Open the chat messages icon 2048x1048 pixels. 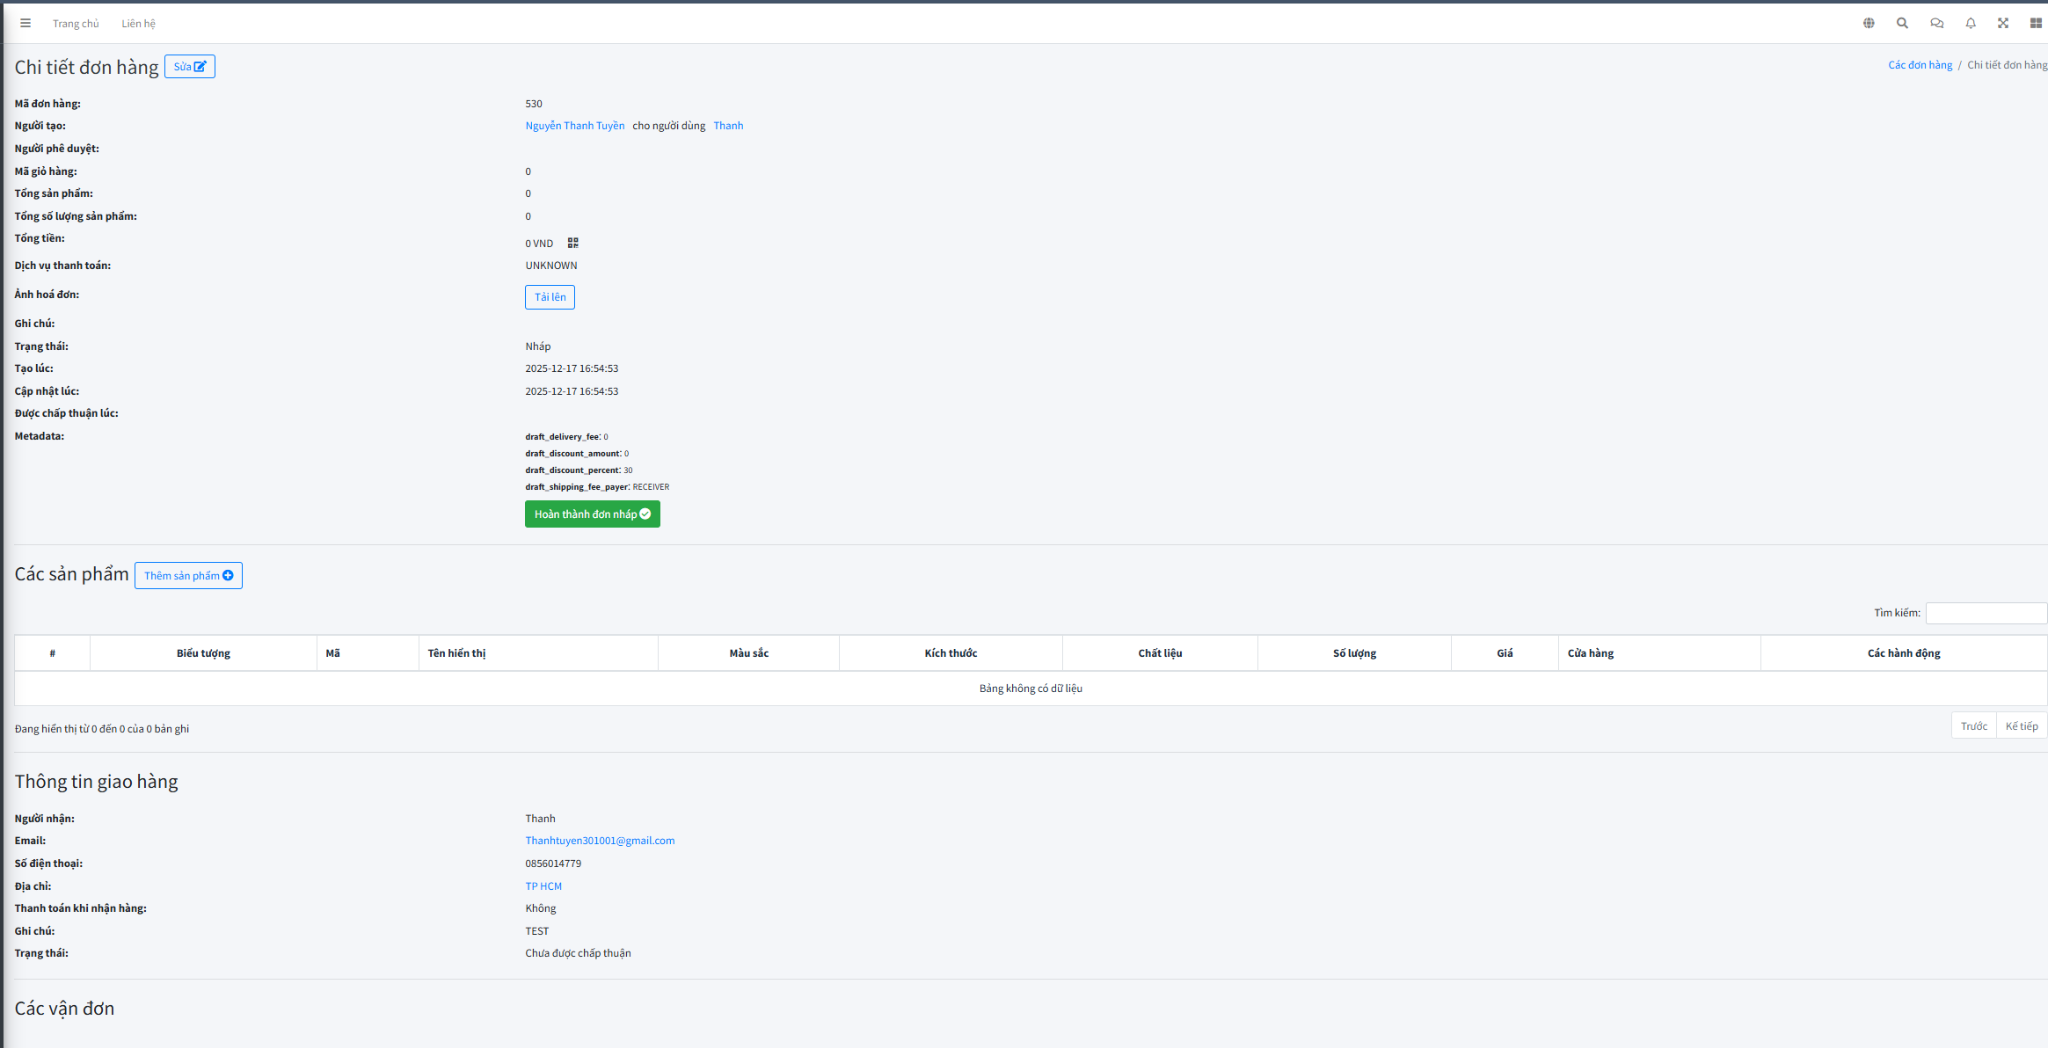click(x=1936, y=23)
